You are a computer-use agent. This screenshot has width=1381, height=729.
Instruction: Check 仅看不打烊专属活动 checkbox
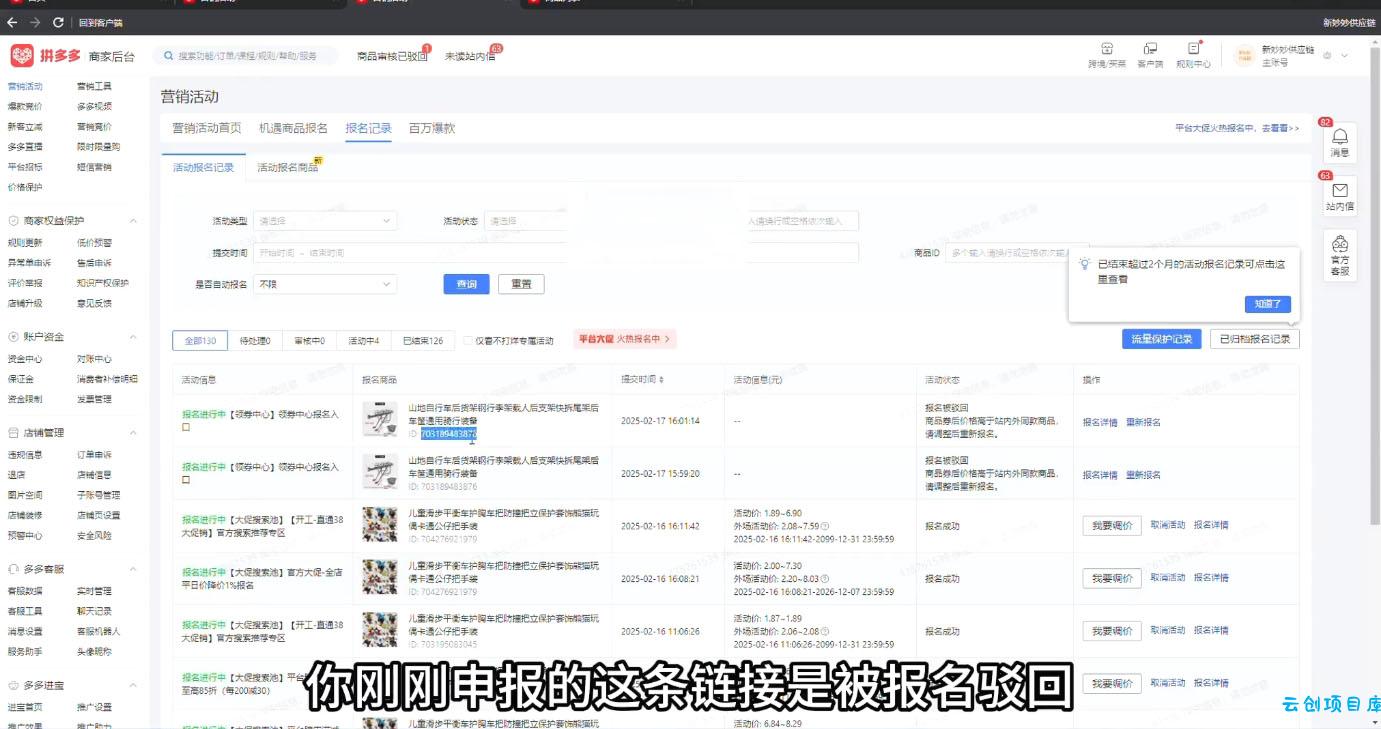pyautogui.click(x=468, y=341)
